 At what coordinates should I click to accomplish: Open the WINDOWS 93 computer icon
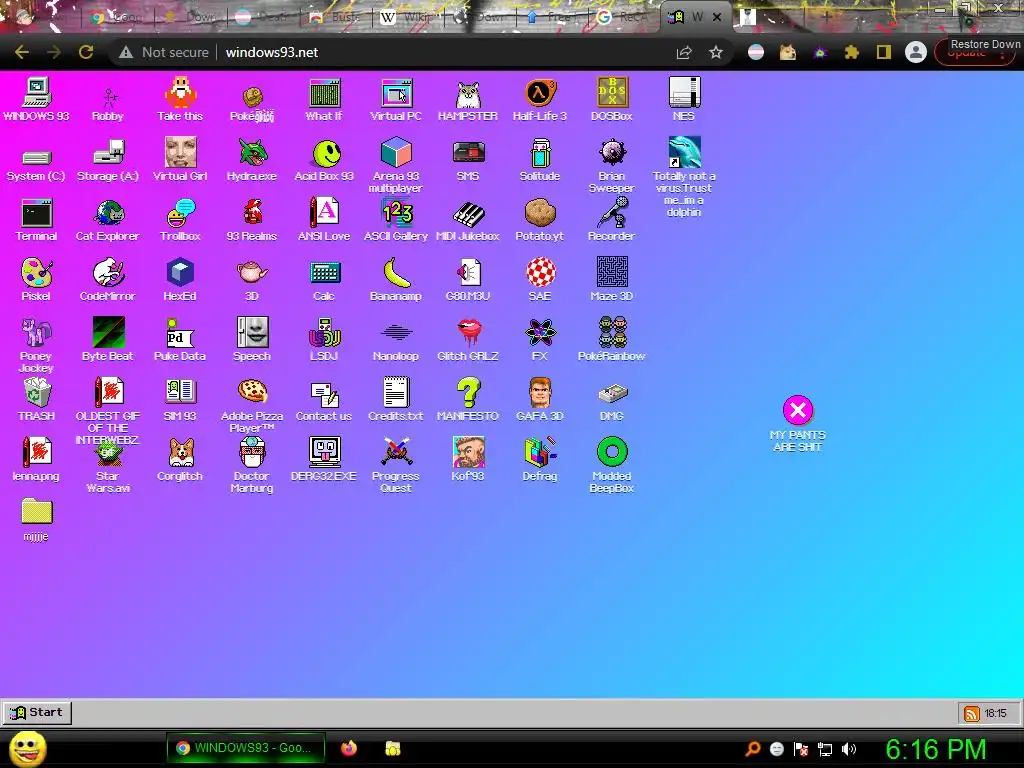(36, 93)
